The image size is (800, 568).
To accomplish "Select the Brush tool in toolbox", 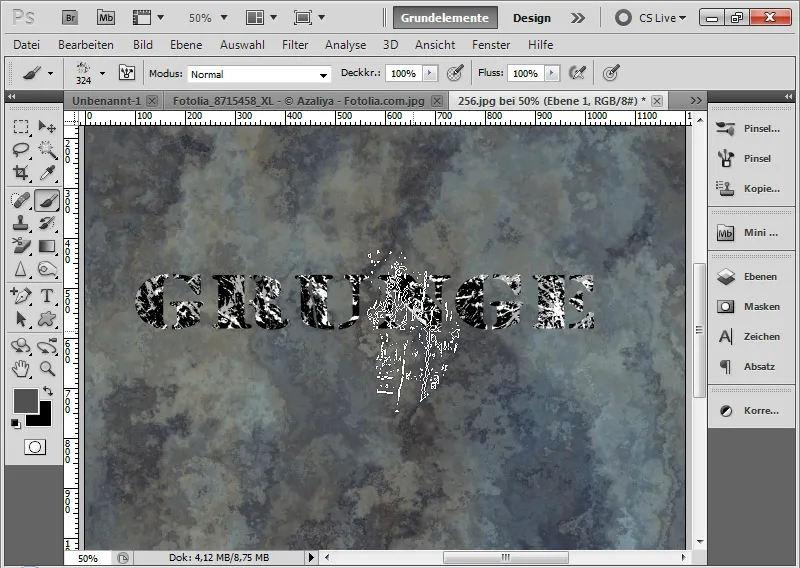I will tap(47, 200).
